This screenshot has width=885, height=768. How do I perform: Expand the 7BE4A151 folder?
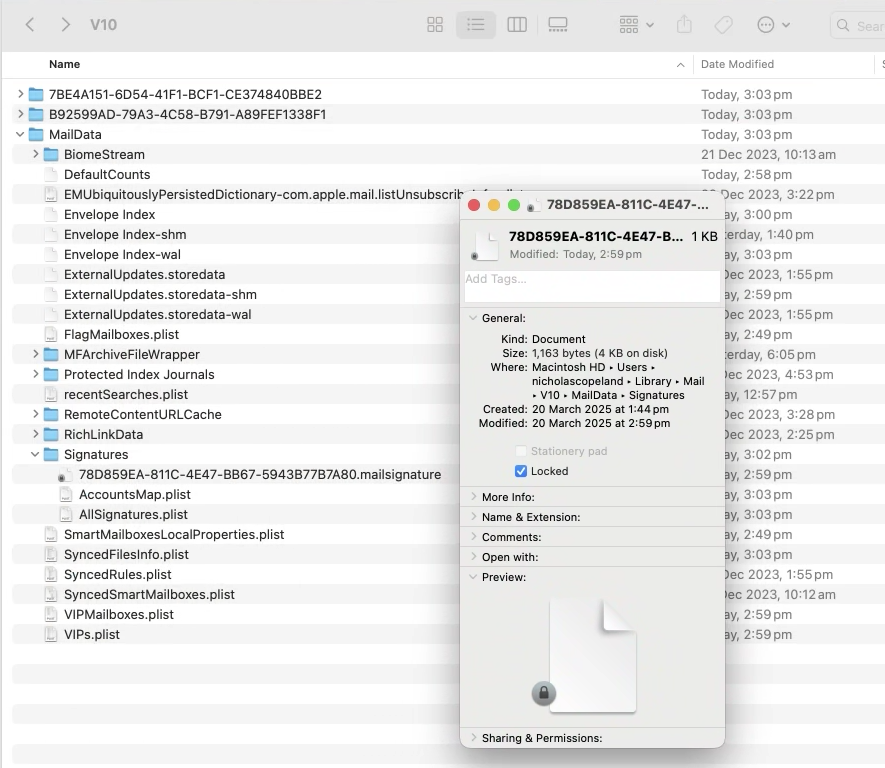point(21,94)
